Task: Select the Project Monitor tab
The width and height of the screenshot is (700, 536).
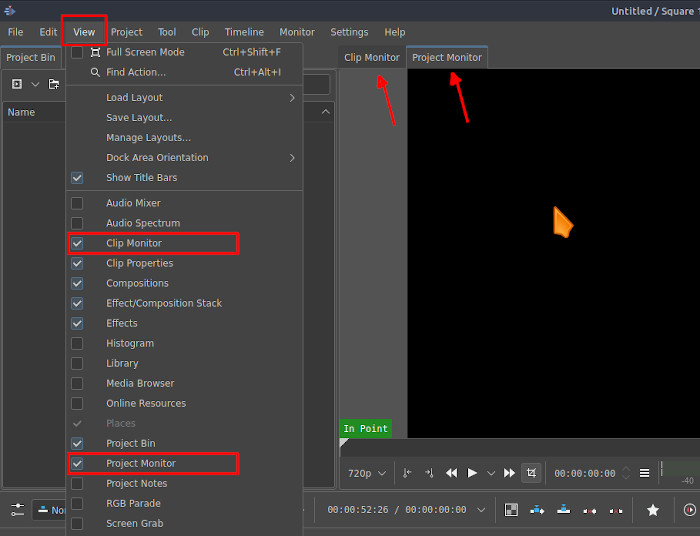Action: point(446,58)
